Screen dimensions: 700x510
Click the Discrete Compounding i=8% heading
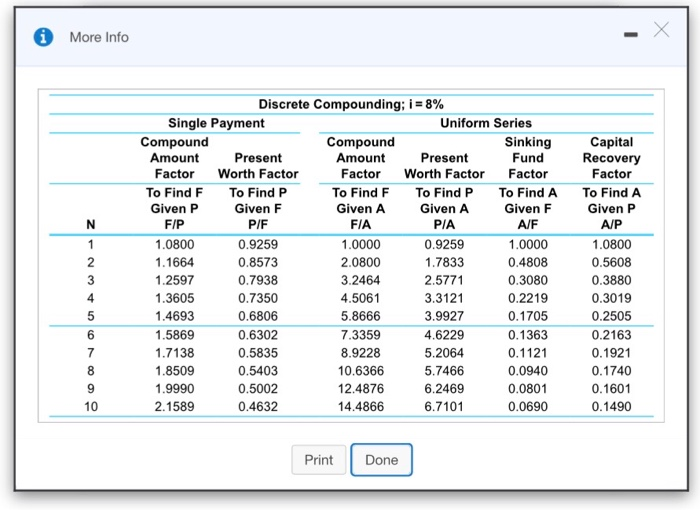(351, 104)
